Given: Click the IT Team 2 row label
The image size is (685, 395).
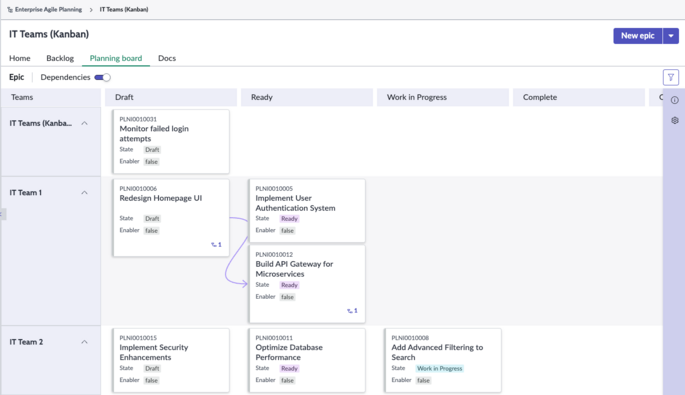Looking at the screenshot, I should (26, 342).
